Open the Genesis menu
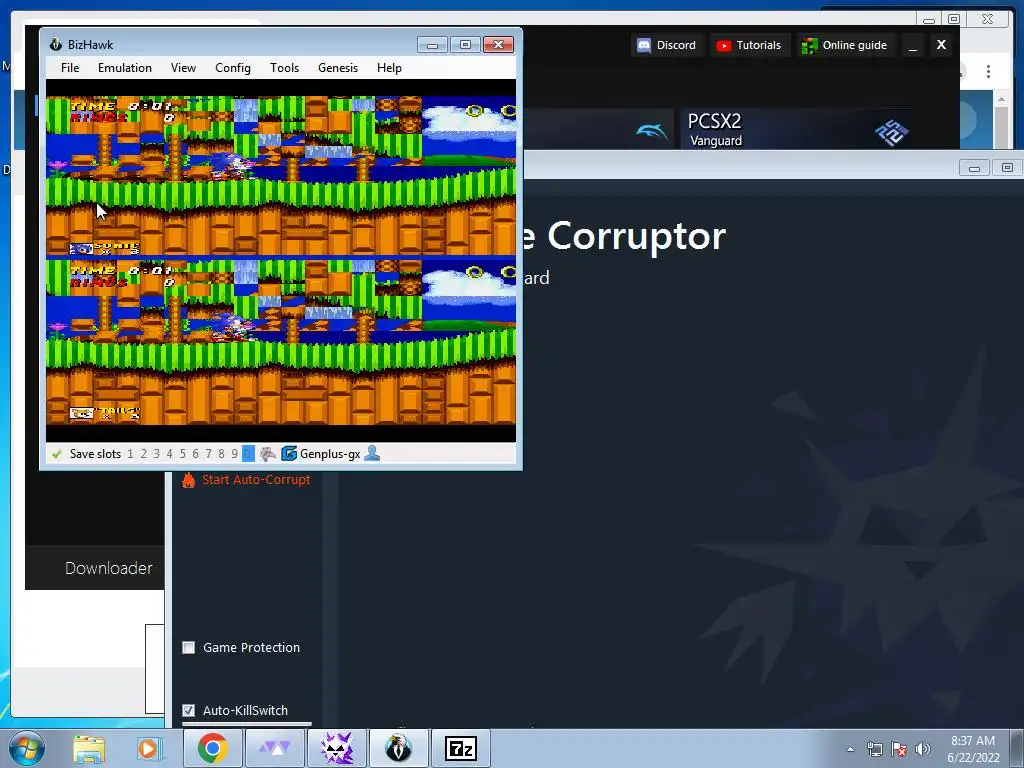 338,68
